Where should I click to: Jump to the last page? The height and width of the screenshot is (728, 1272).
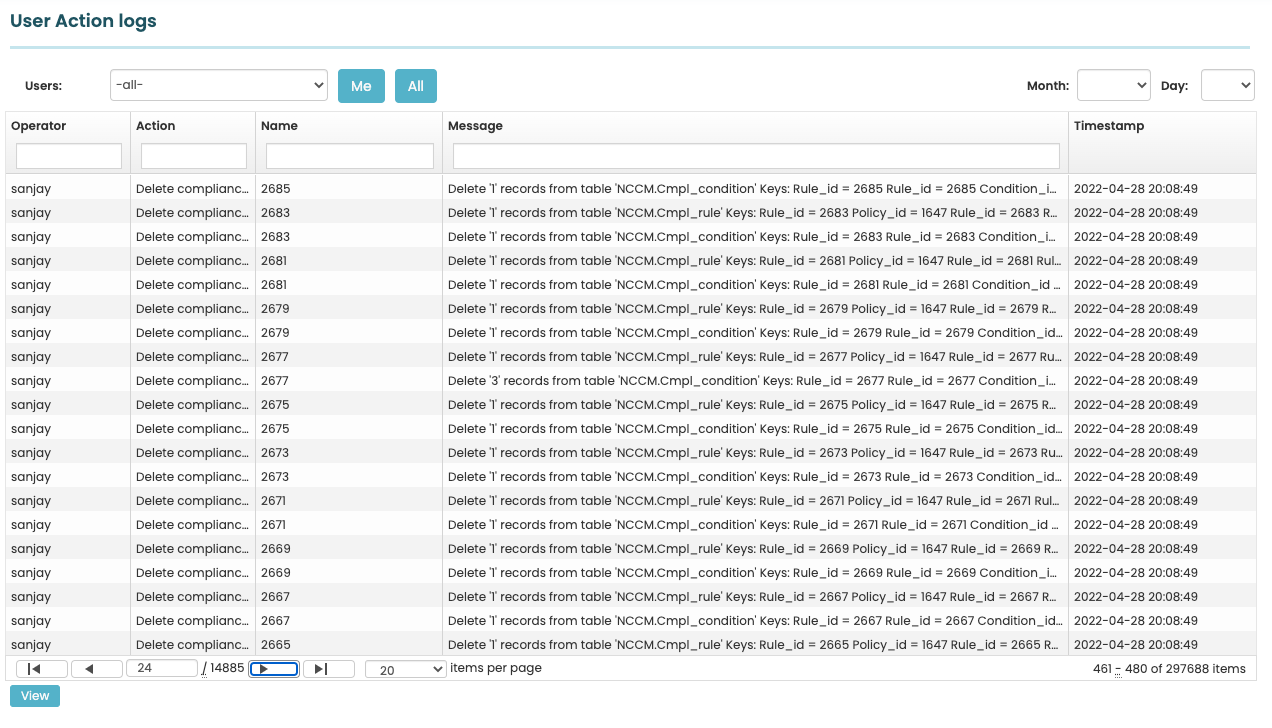(x=329, y=668)
